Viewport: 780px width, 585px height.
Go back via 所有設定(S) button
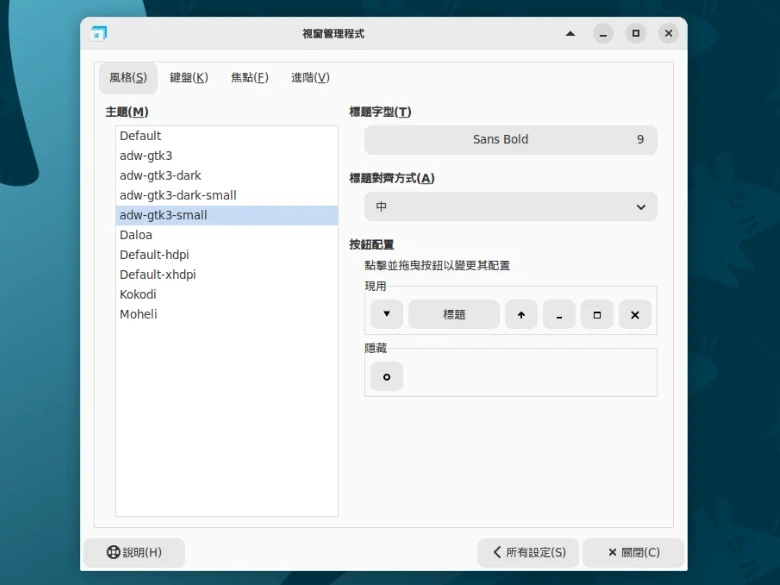(527, 552)
